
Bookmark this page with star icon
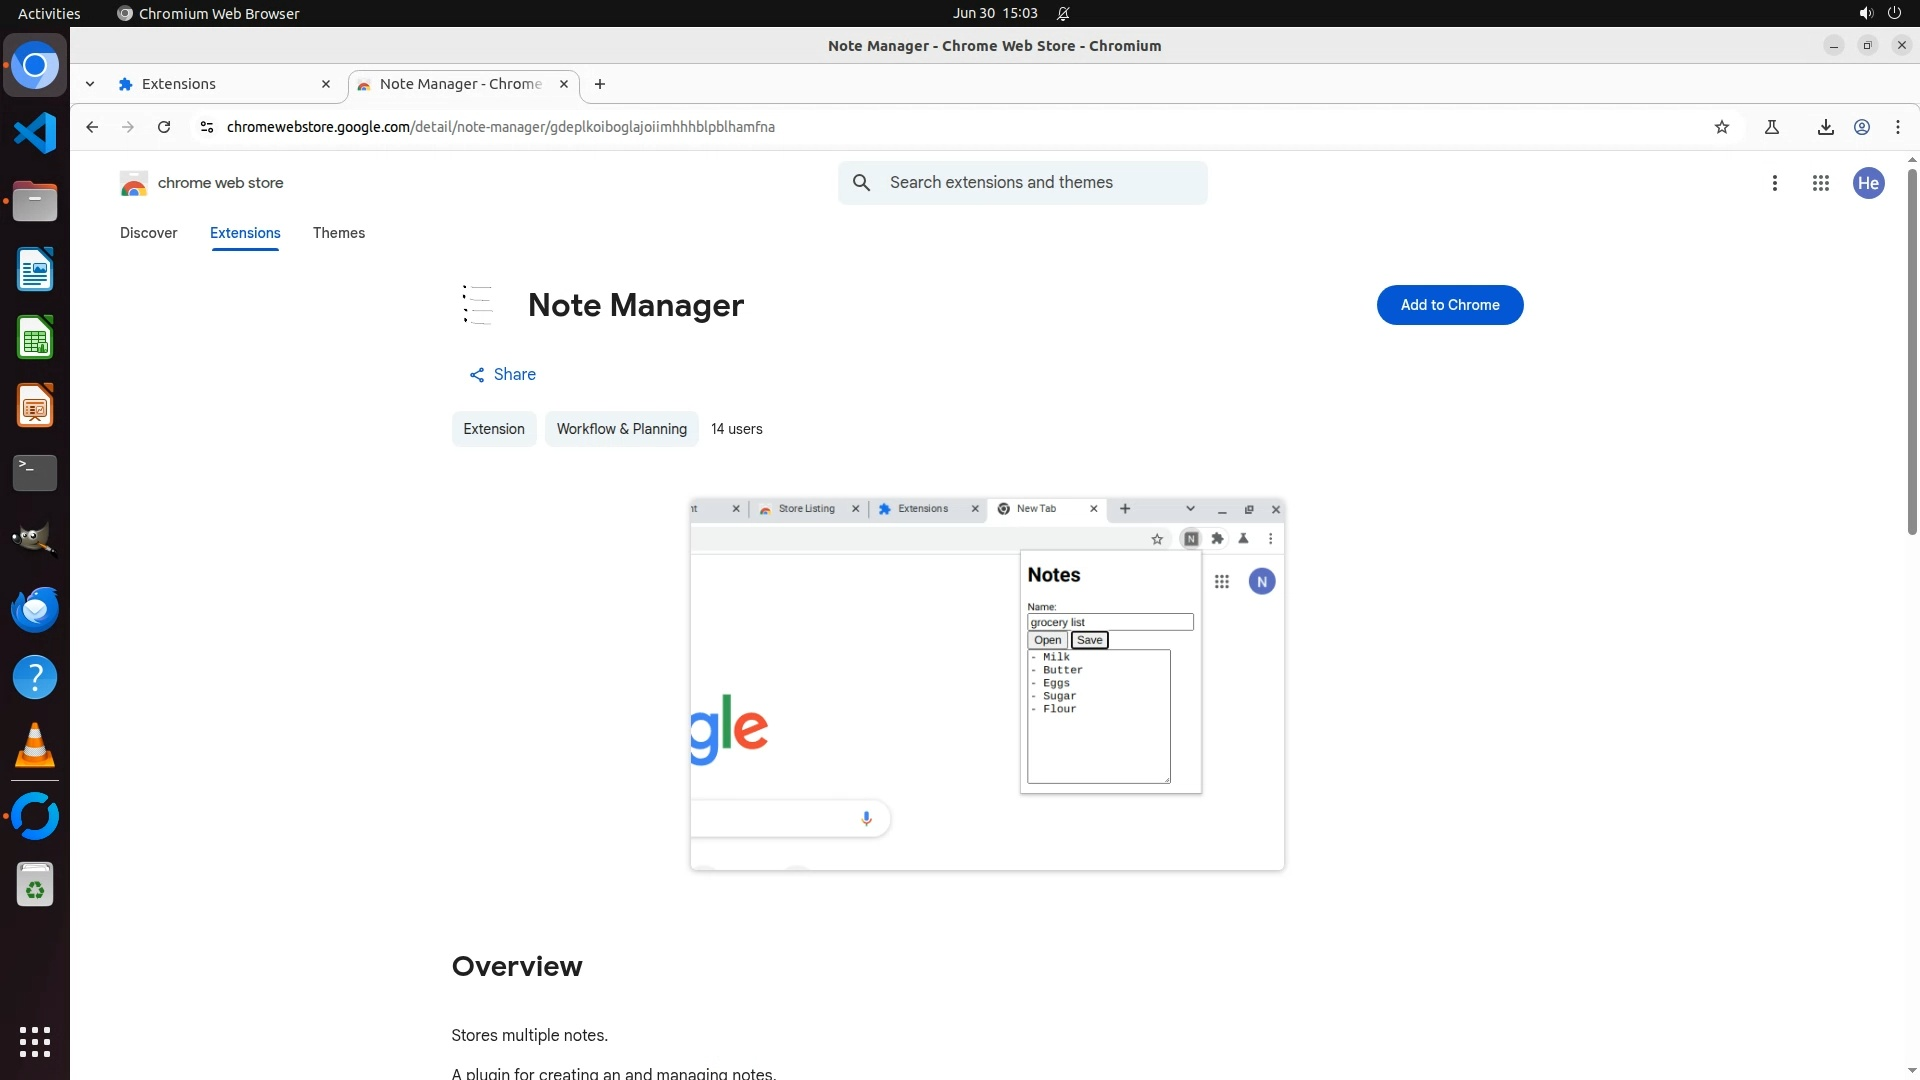click(x=1721, y=127)
